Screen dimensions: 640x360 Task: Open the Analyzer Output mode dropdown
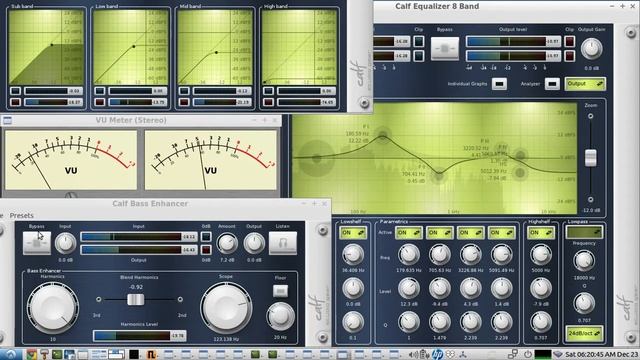tap(585, 84)
